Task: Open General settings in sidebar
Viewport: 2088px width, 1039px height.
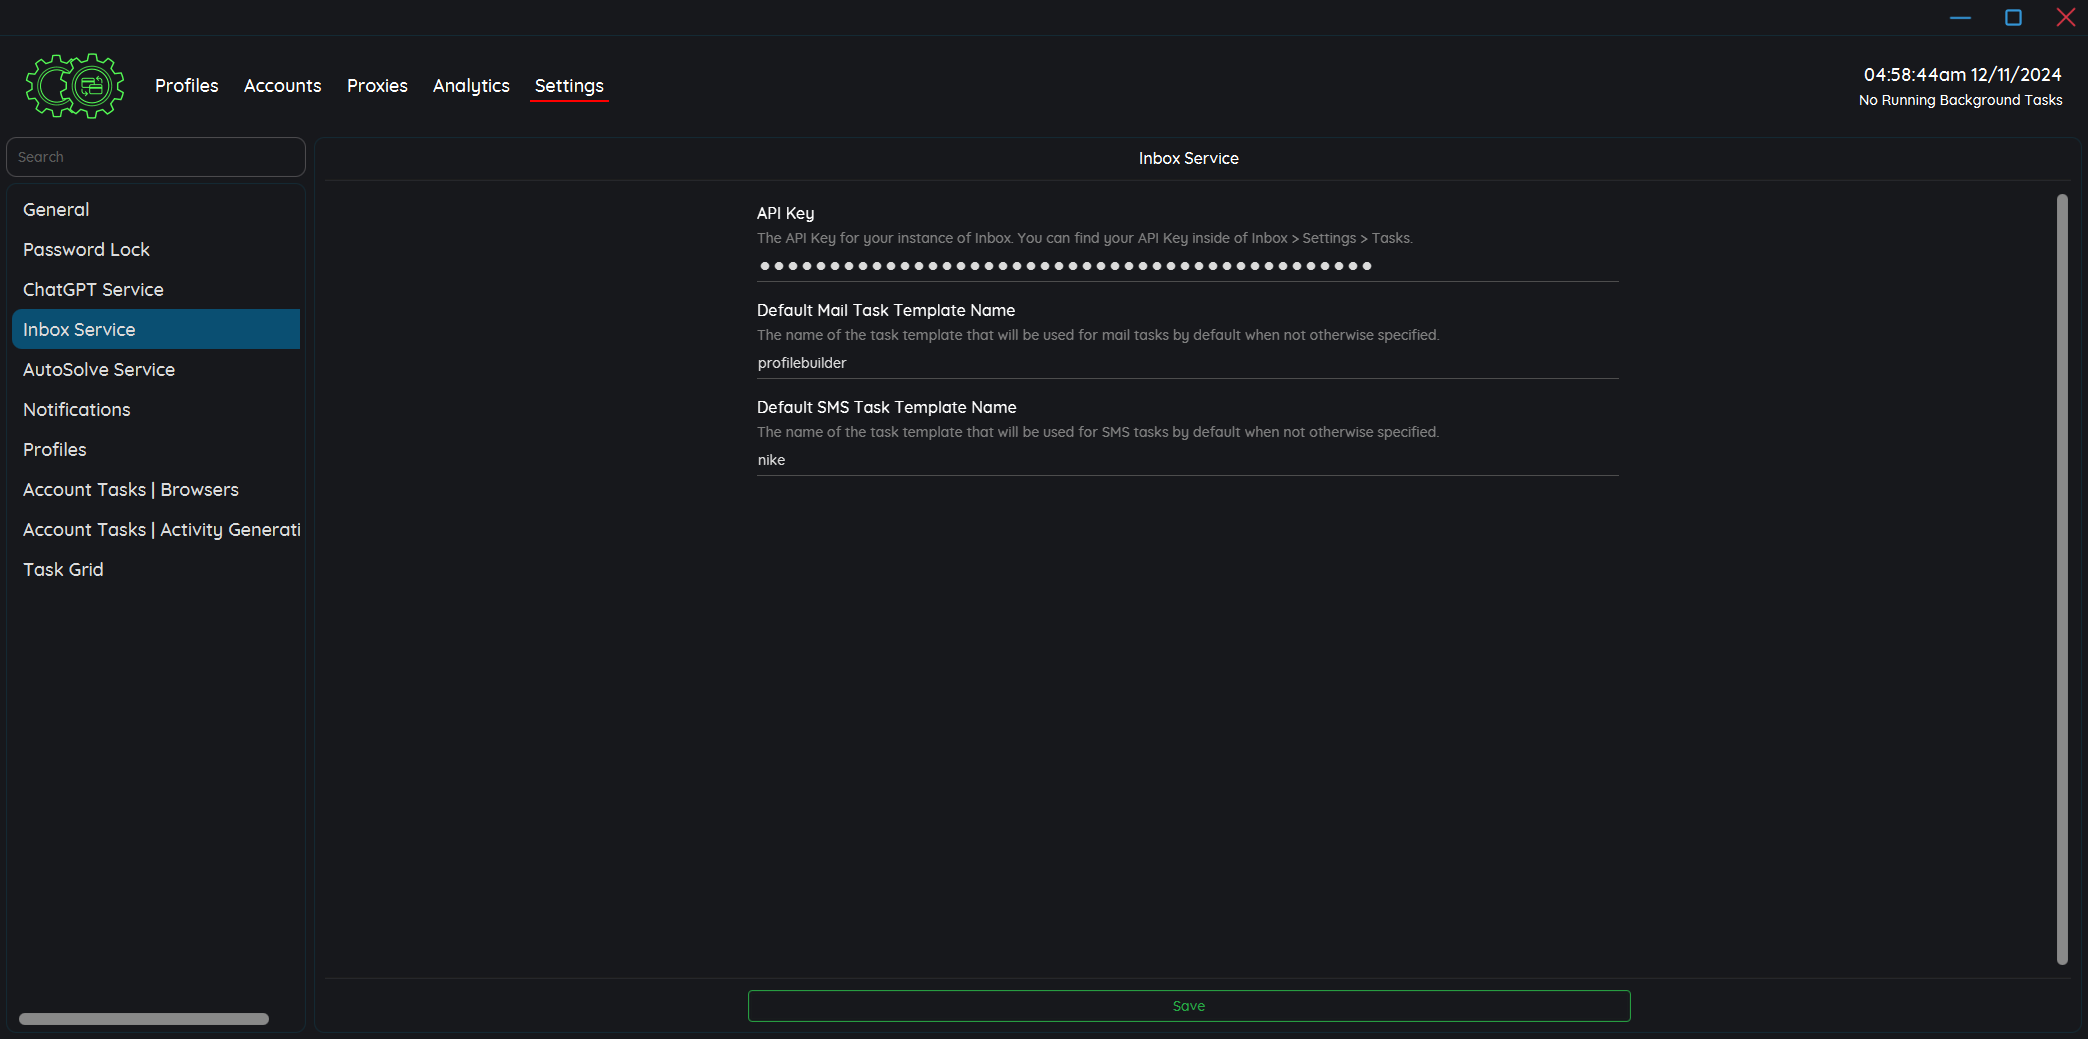Action: [56, 209]
